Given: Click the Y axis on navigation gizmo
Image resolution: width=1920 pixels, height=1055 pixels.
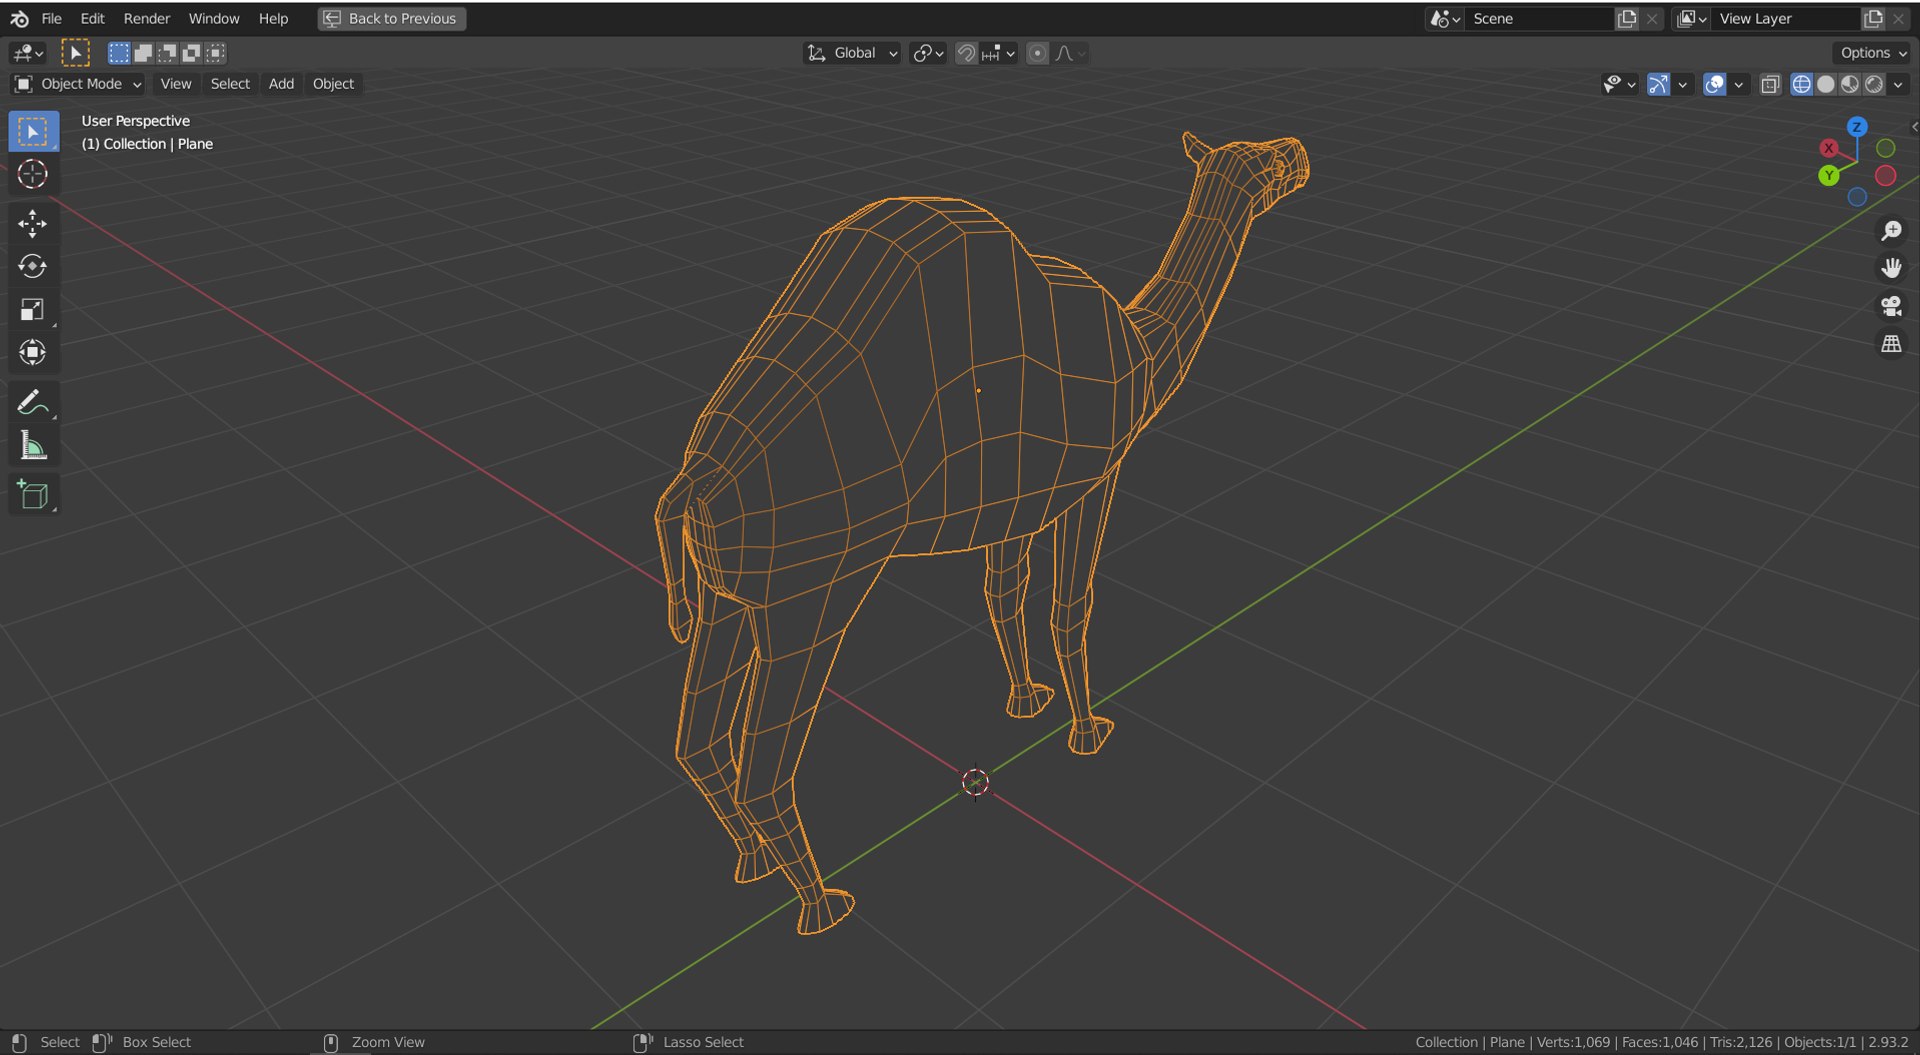Looking at the screenshot, I should tap(1829, 175).
